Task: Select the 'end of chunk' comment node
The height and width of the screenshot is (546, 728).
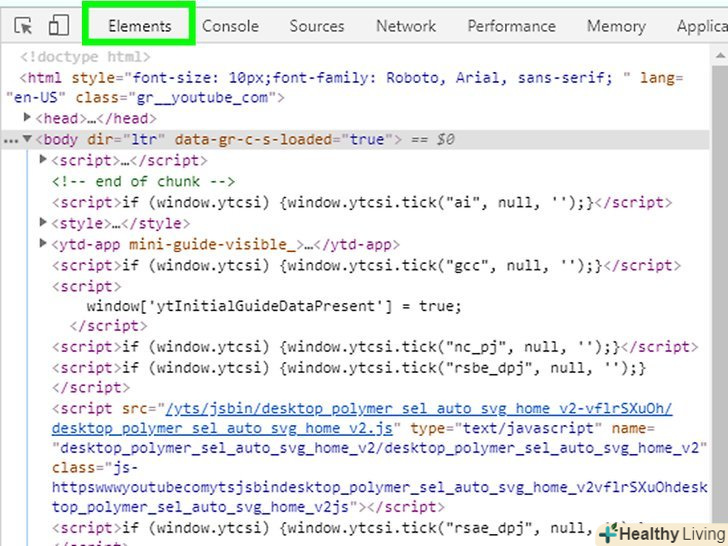Action: [x=143, y=181]
